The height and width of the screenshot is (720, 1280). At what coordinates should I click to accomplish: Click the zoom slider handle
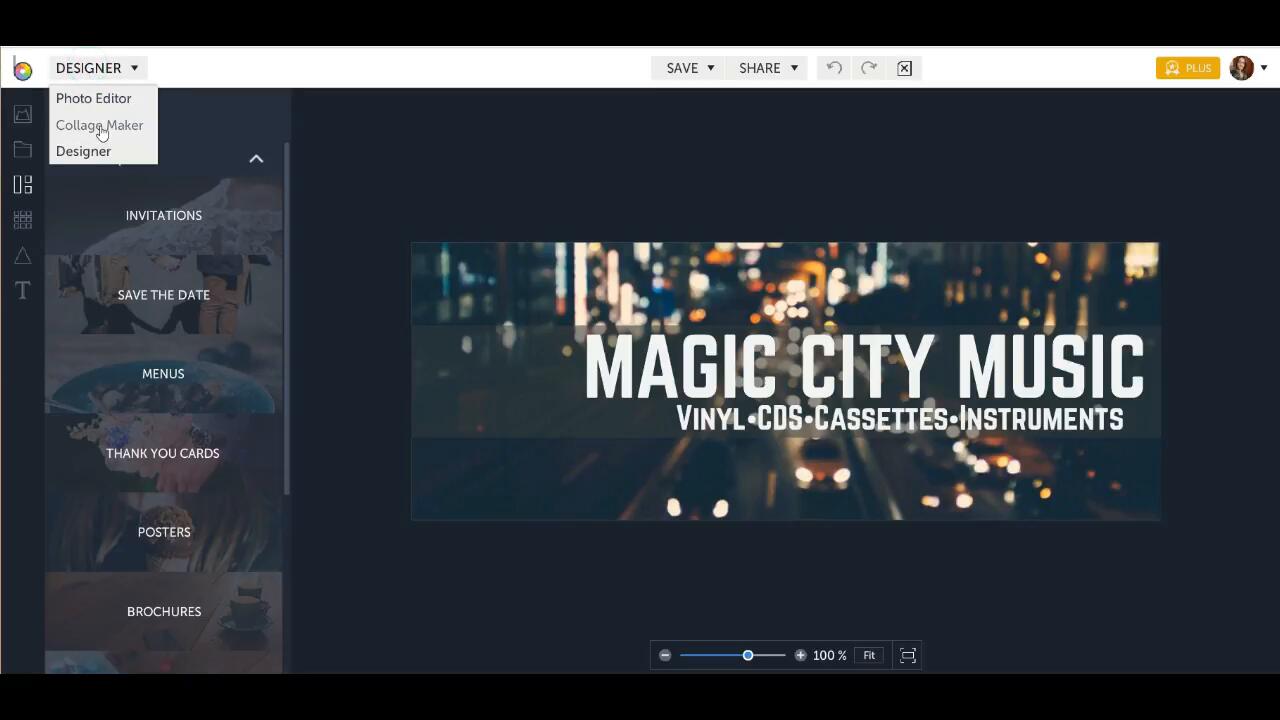coord(748,656)
